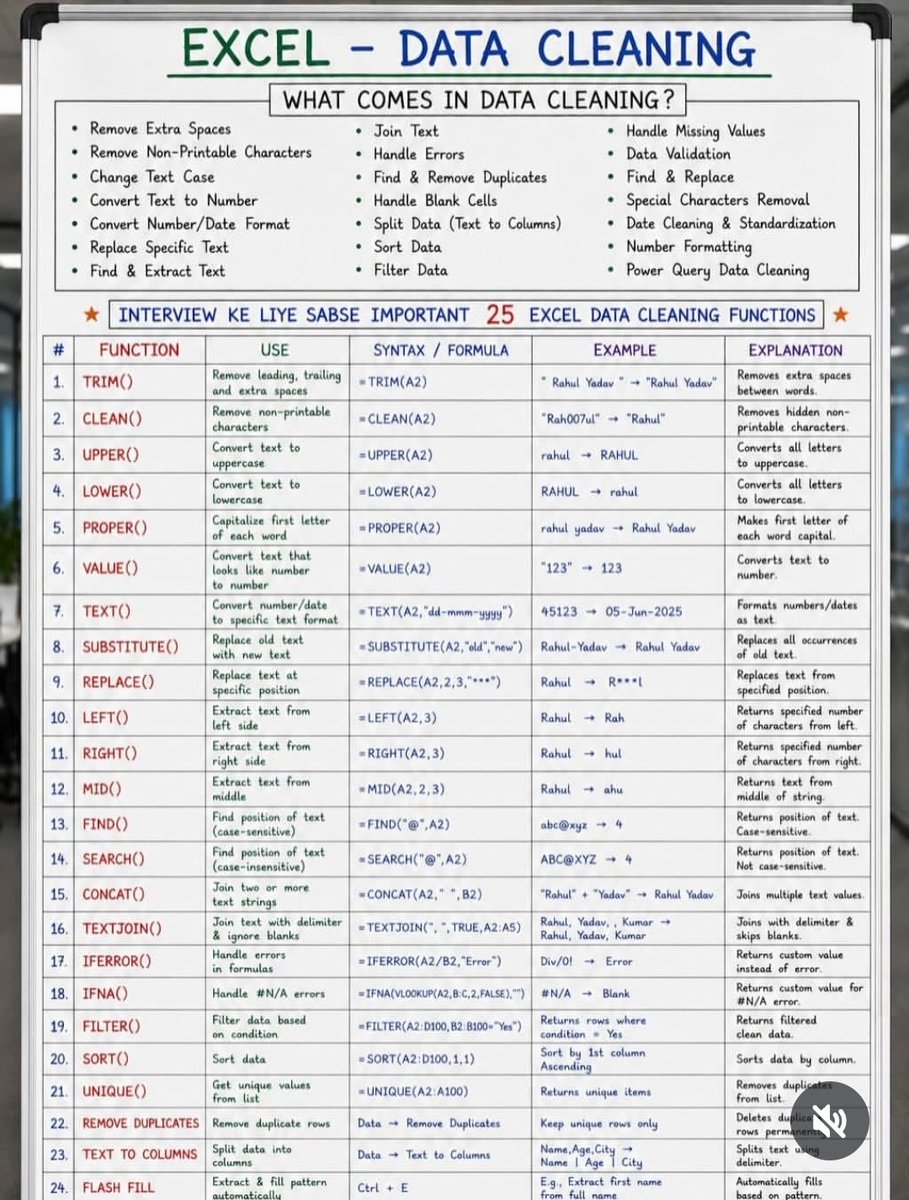This screenshot has width=909, height=1200.
Task: Click the '#N/A → Blank' example cell
Action: [x=628, y=994]
